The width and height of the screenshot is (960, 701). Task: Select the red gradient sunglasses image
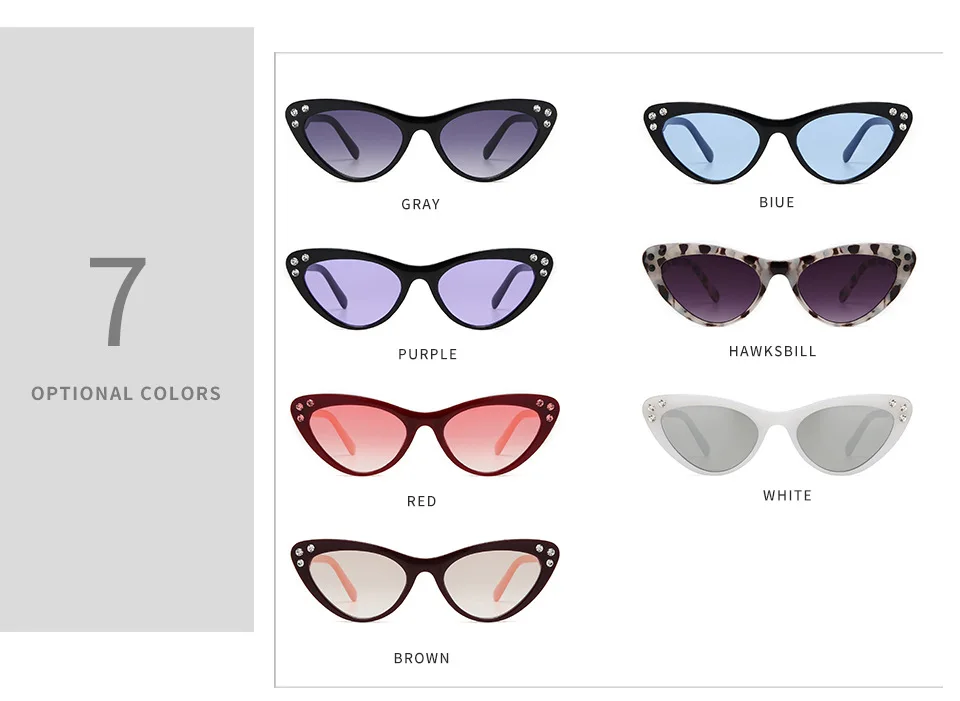pyautogui.click(x=425, y=435)
